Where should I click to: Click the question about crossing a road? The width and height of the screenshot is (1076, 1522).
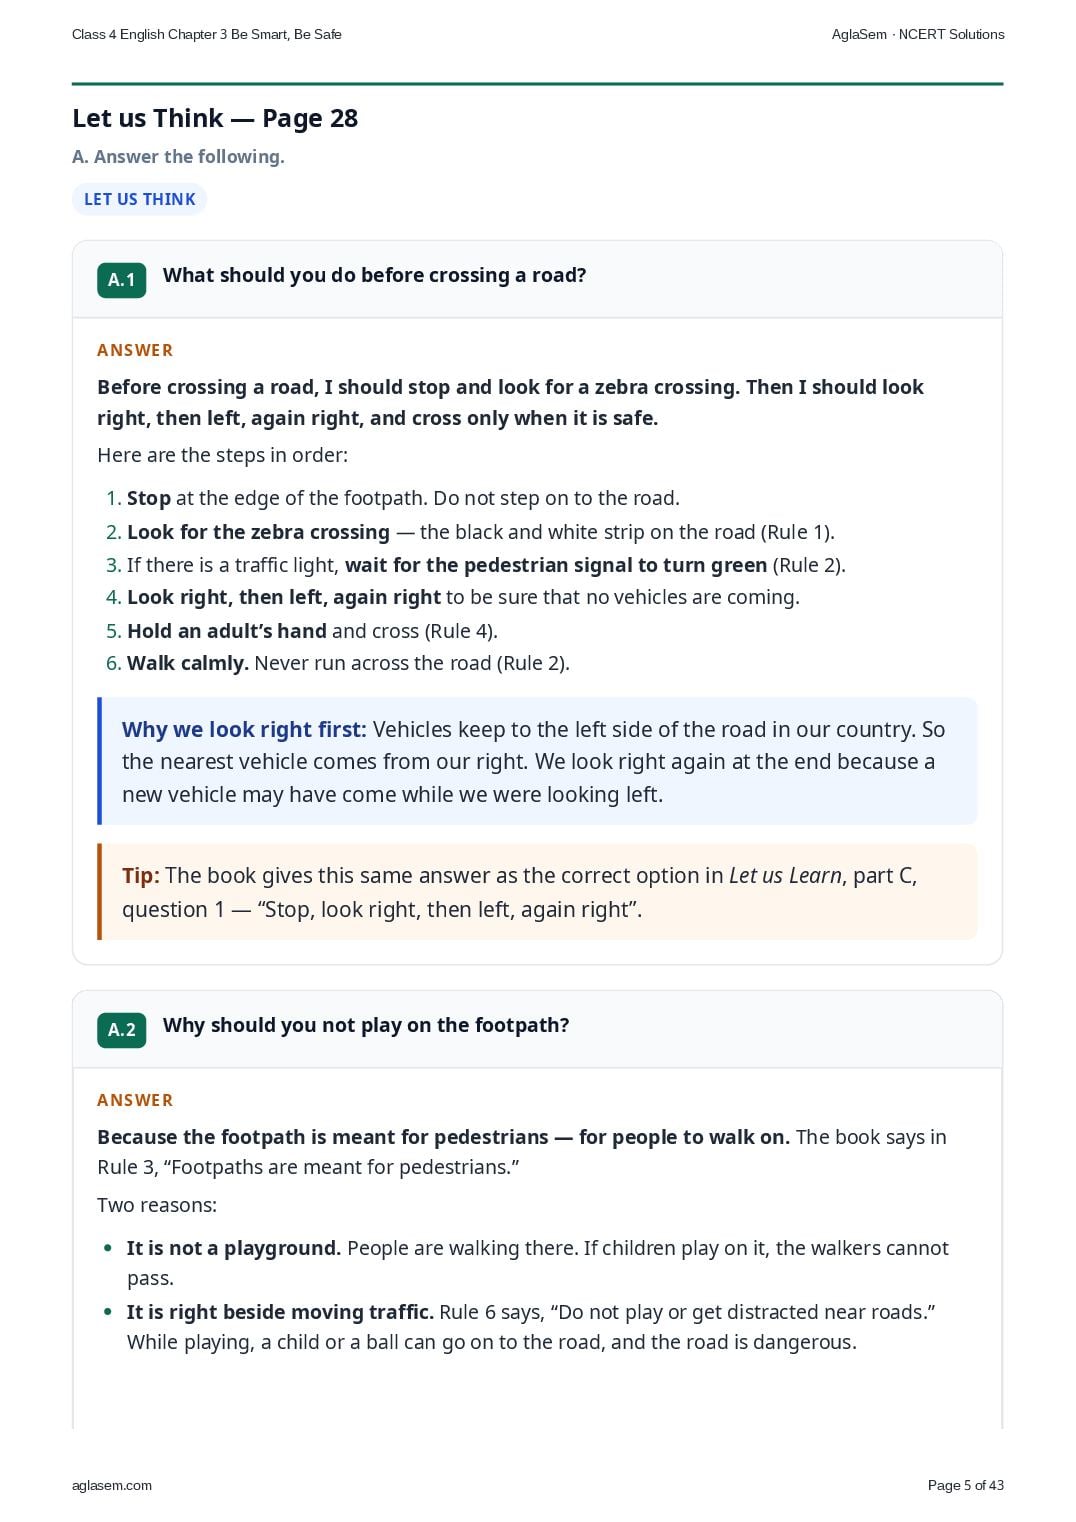[x=374, y=275]
